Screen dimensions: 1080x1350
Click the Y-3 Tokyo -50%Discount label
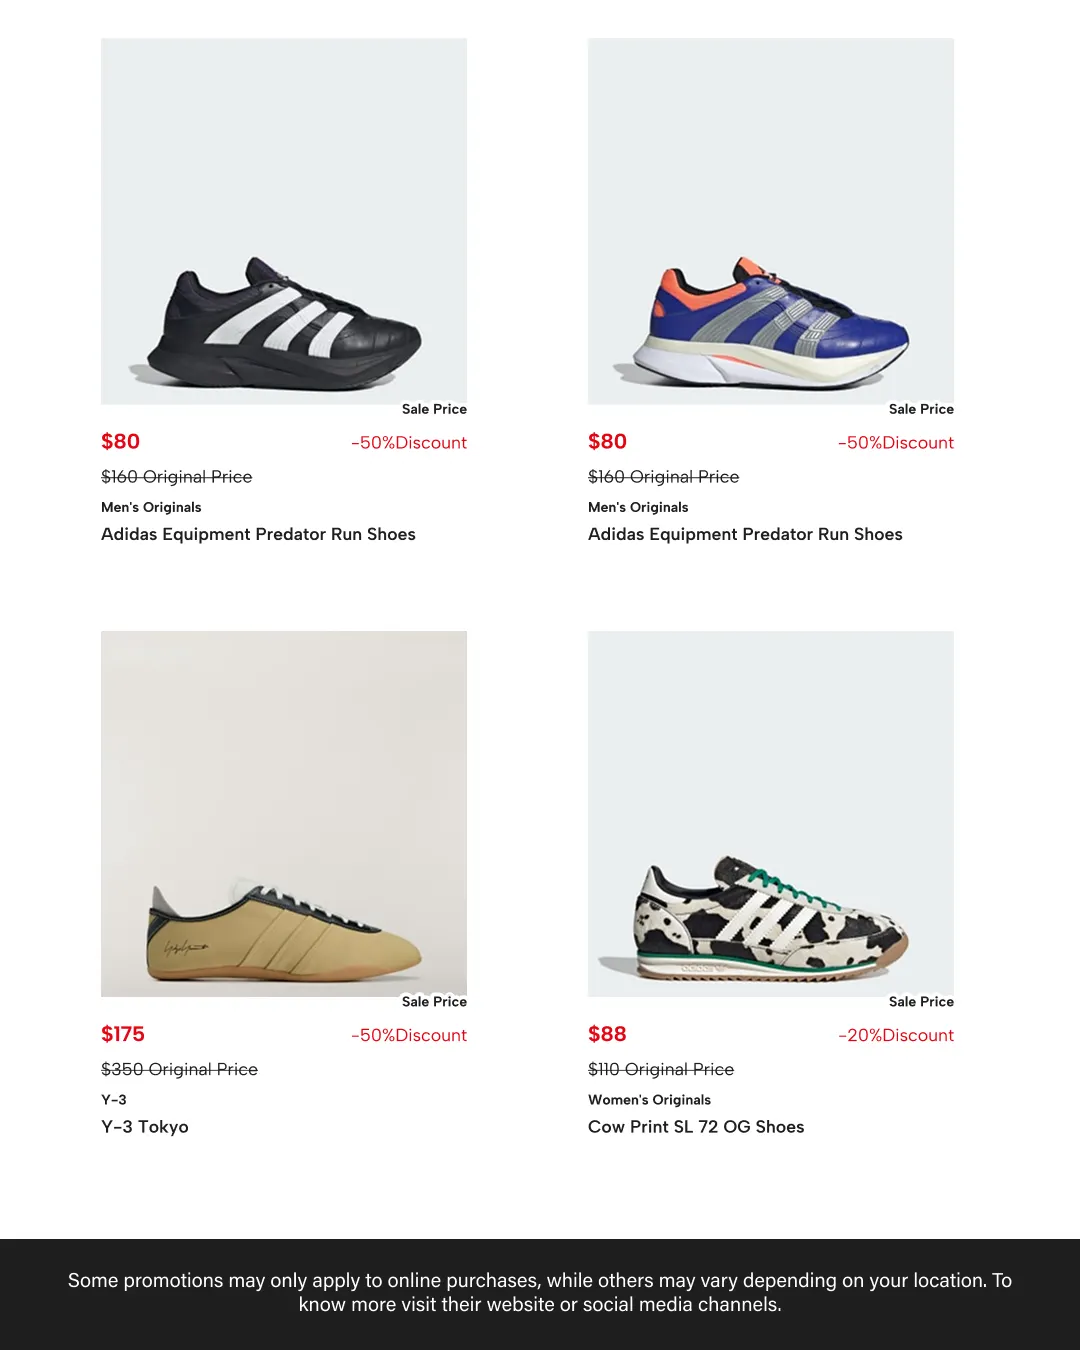pos(409,1035)
